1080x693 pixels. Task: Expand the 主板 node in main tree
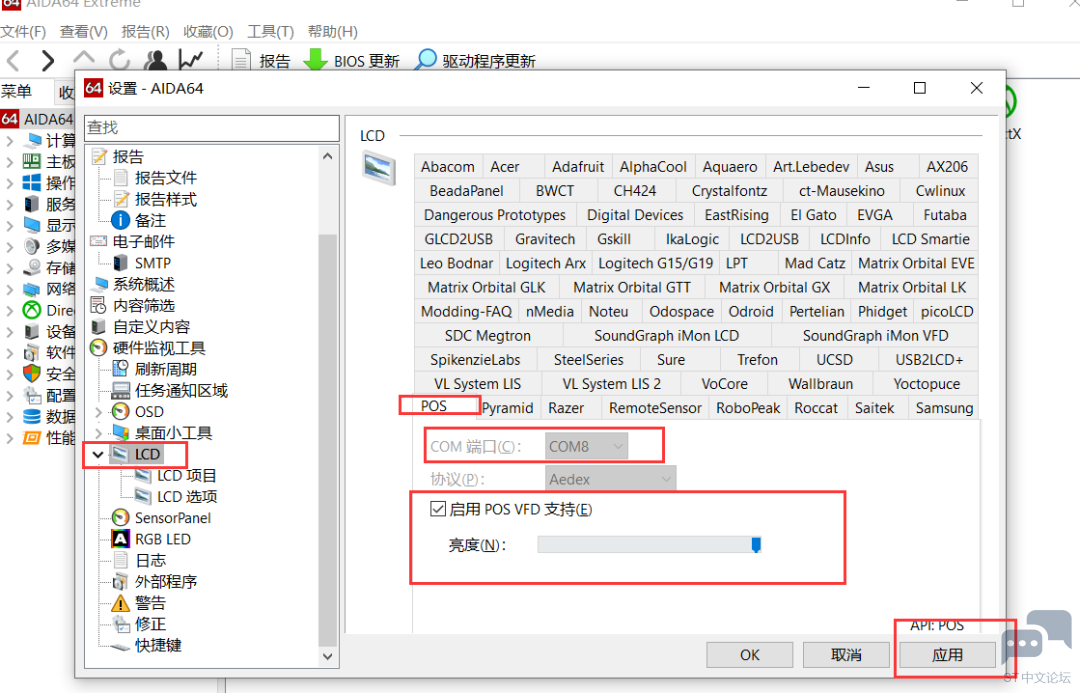tap(9, 163)
